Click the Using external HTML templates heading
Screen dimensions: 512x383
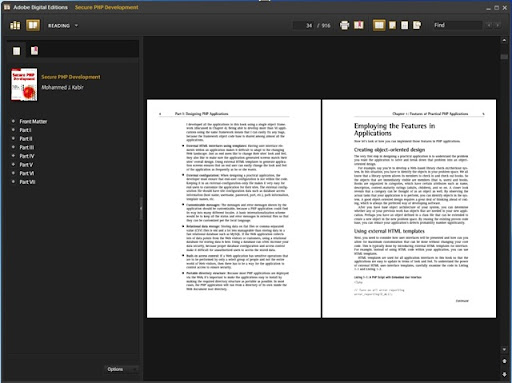pyautogui.click(x=389, y=231)
